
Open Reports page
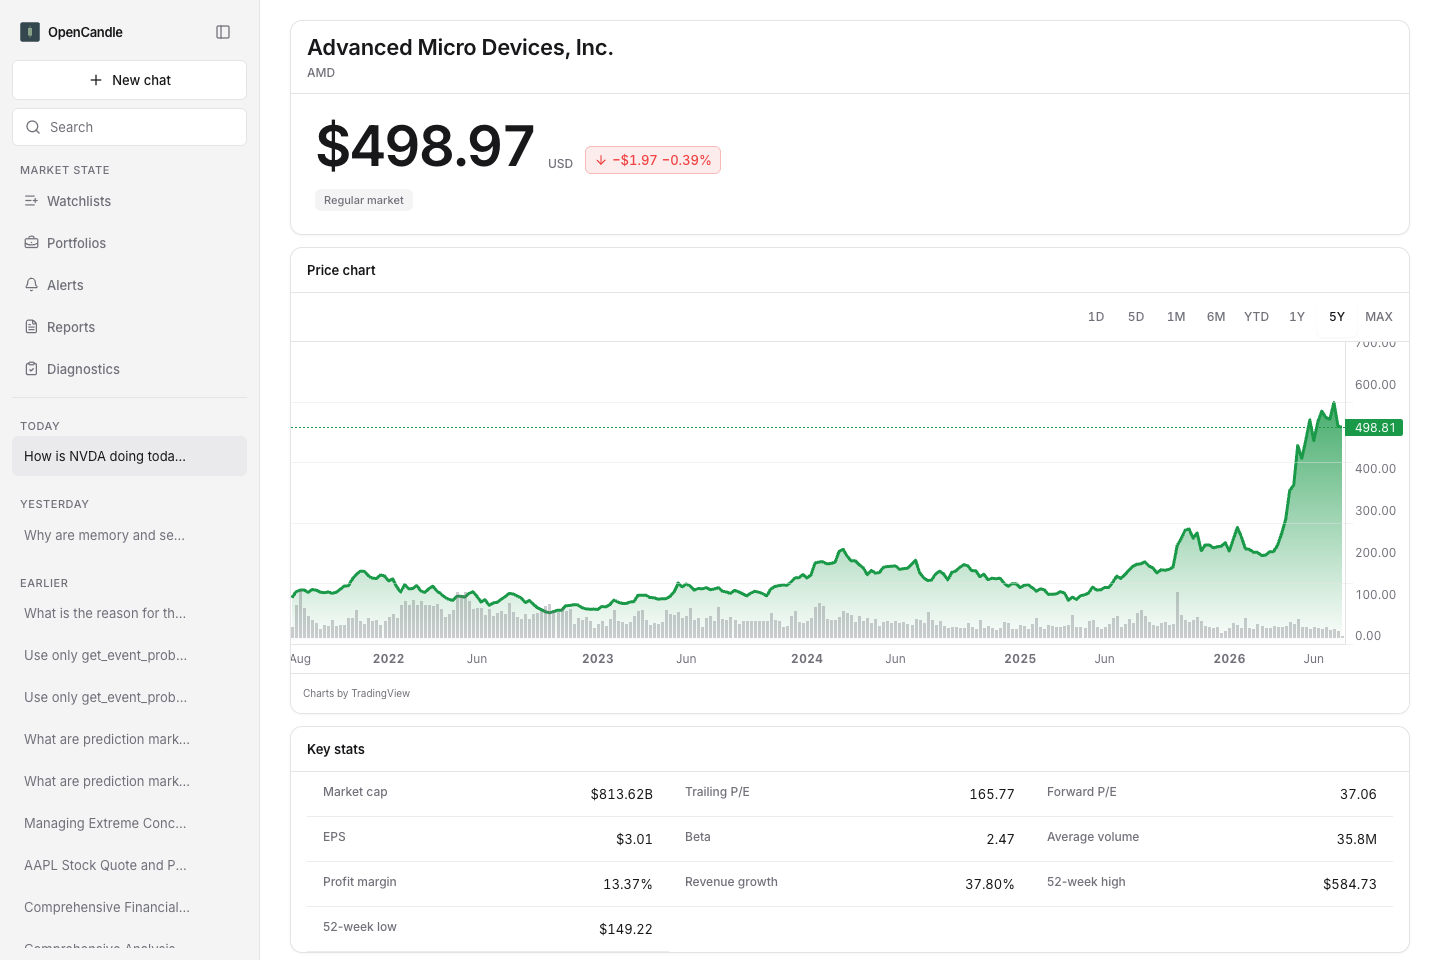pyautogui.click(x=129, y=327)
